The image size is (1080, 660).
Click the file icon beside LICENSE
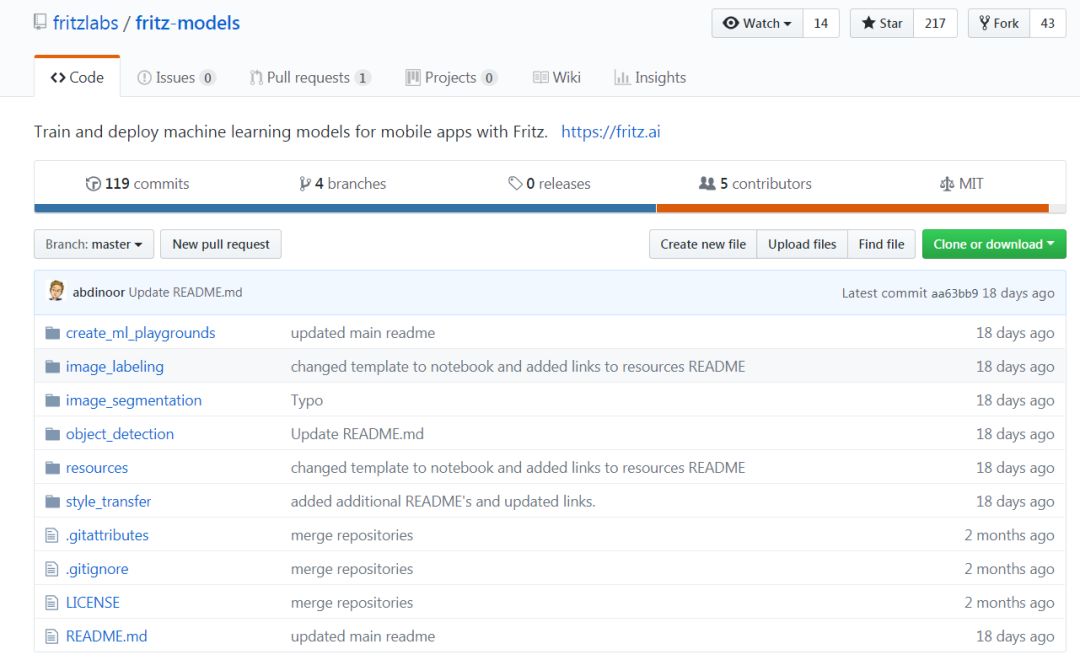tap(53, 603)
